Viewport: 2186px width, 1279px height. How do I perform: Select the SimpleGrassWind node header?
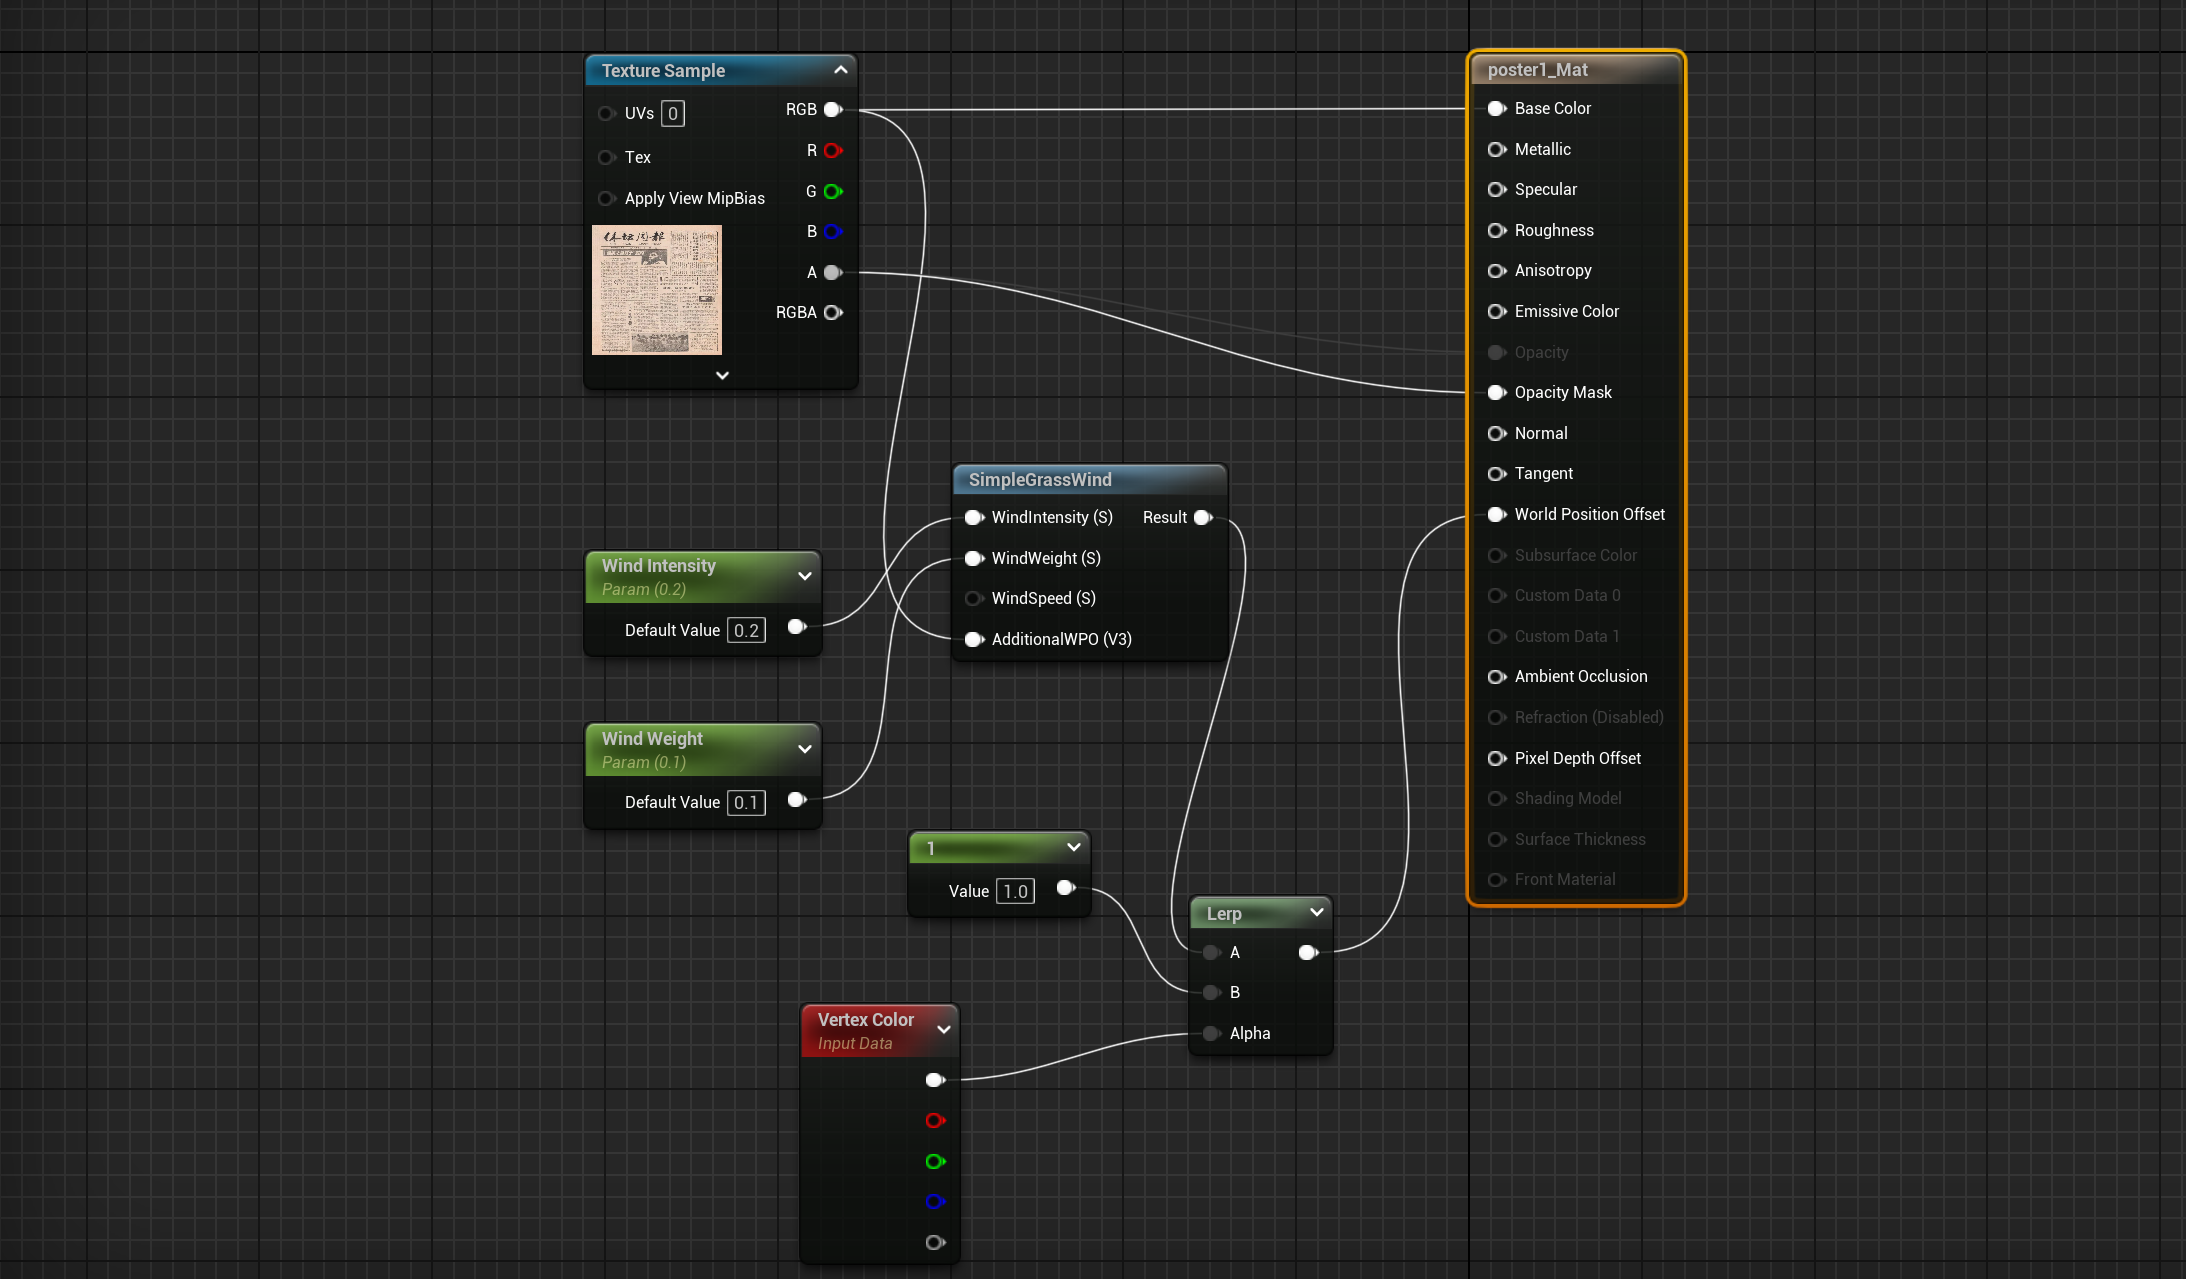click(1040, 480)
